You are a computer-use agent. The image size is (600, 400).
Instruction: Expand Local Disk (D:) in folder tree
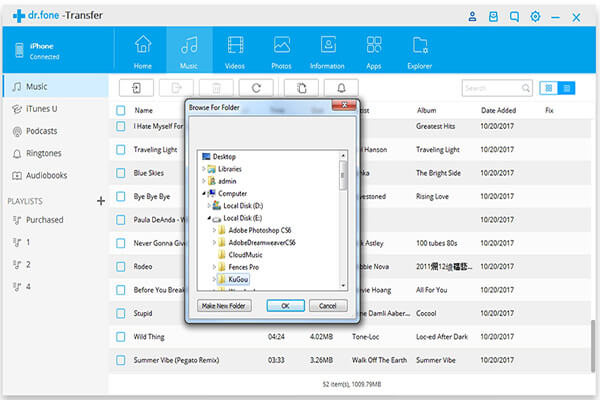208,205
